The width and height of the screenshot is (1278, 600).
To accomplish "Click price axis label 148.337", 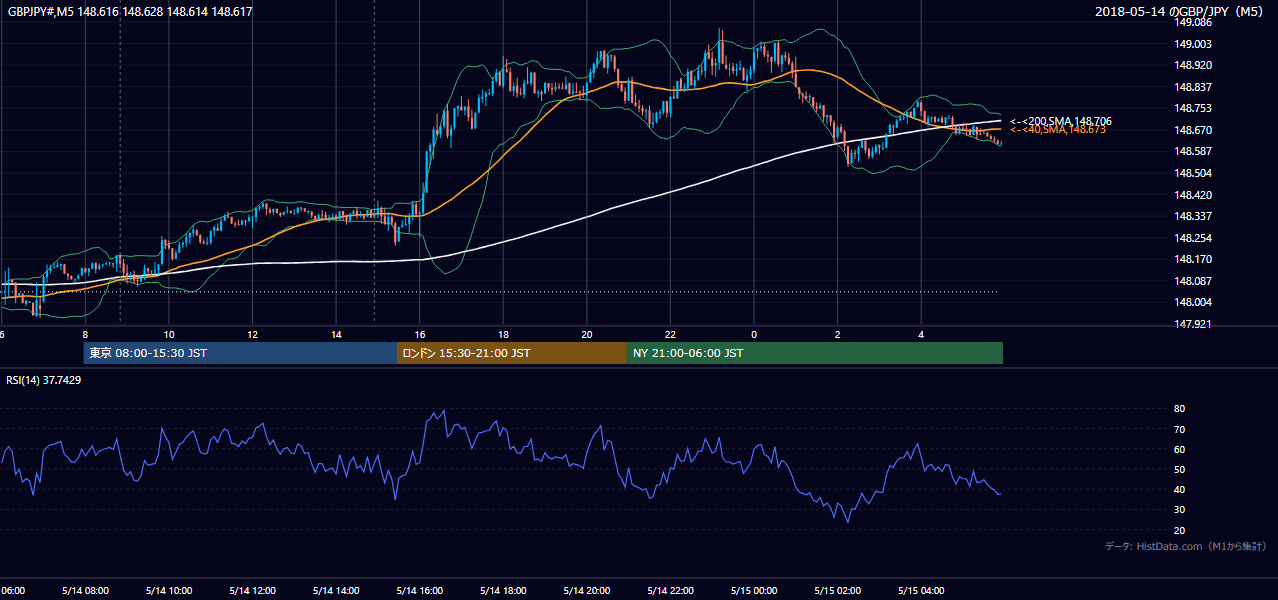I will (1192, 216).
